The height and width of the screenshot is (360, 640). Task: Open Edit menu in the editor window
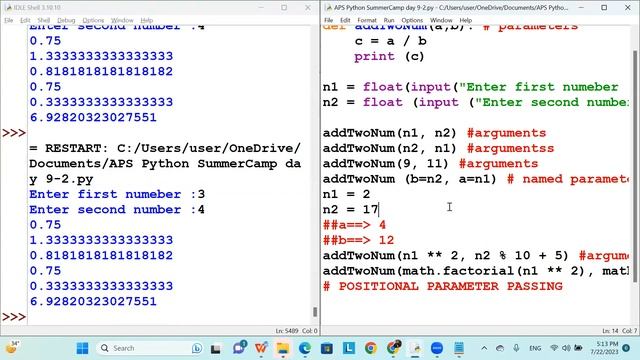[x=345, y=20]
